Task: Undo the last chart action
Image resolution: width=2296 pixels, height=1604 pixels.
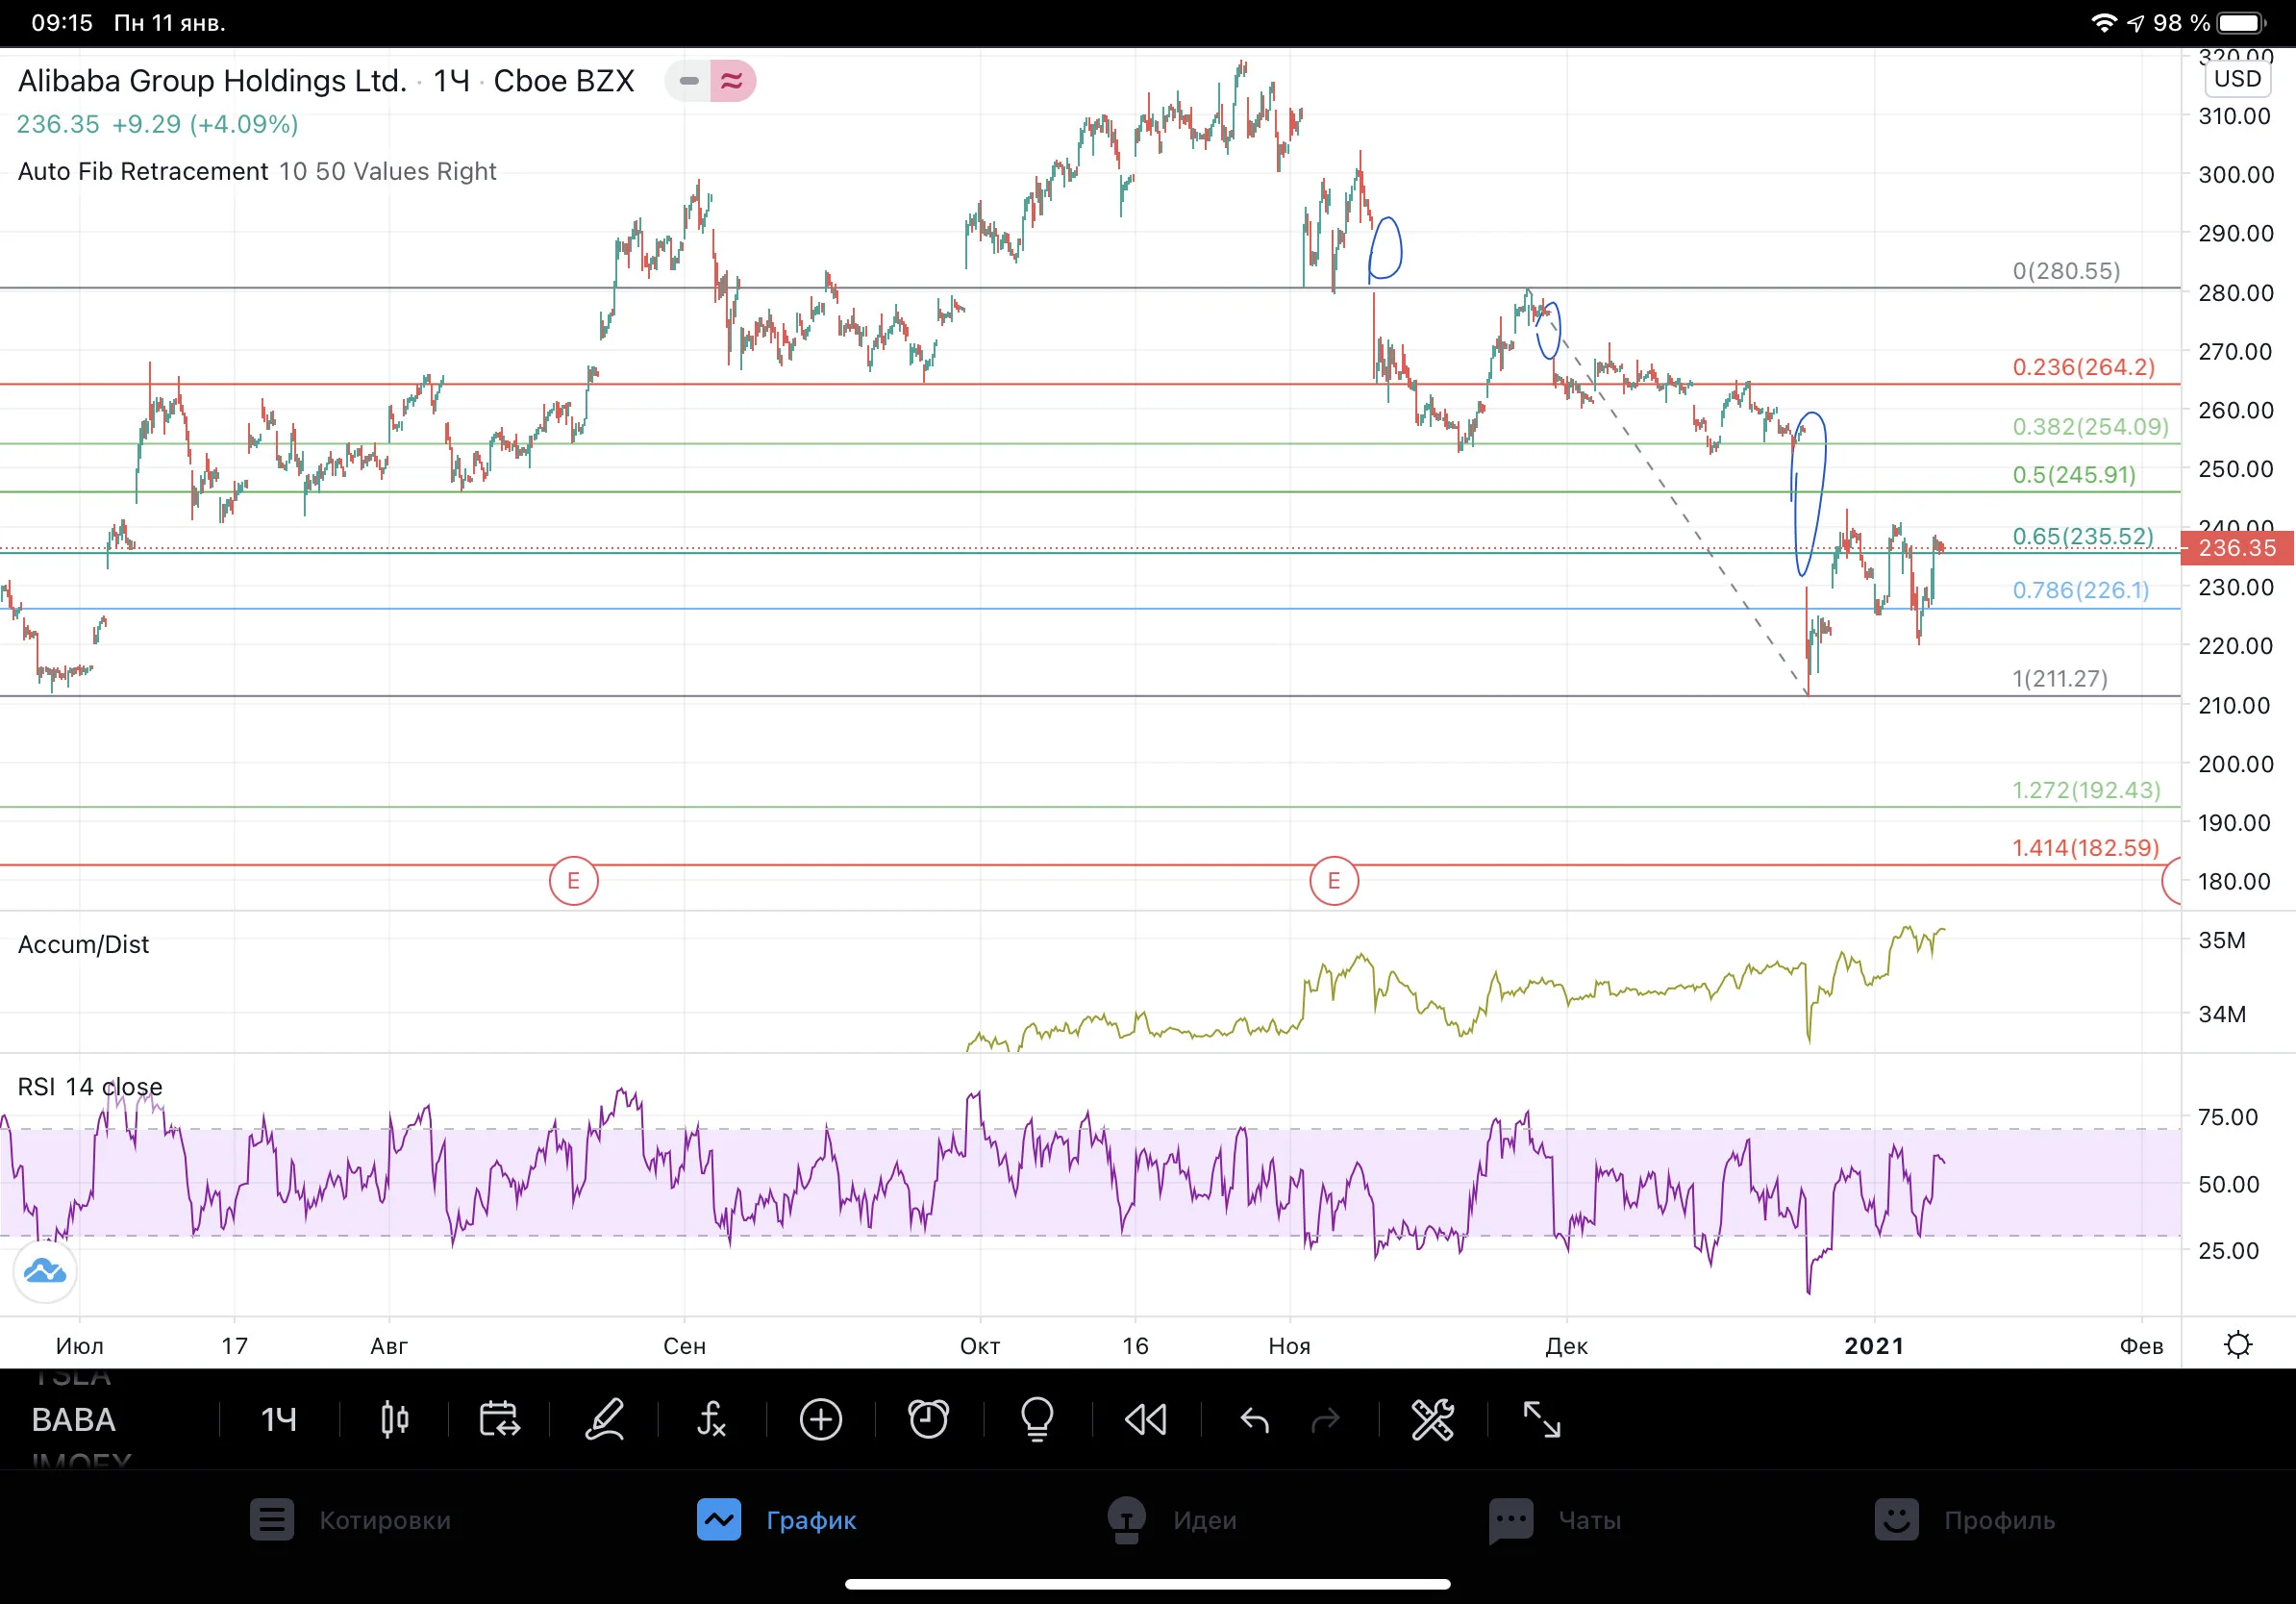Action: click(1254, 1419)
